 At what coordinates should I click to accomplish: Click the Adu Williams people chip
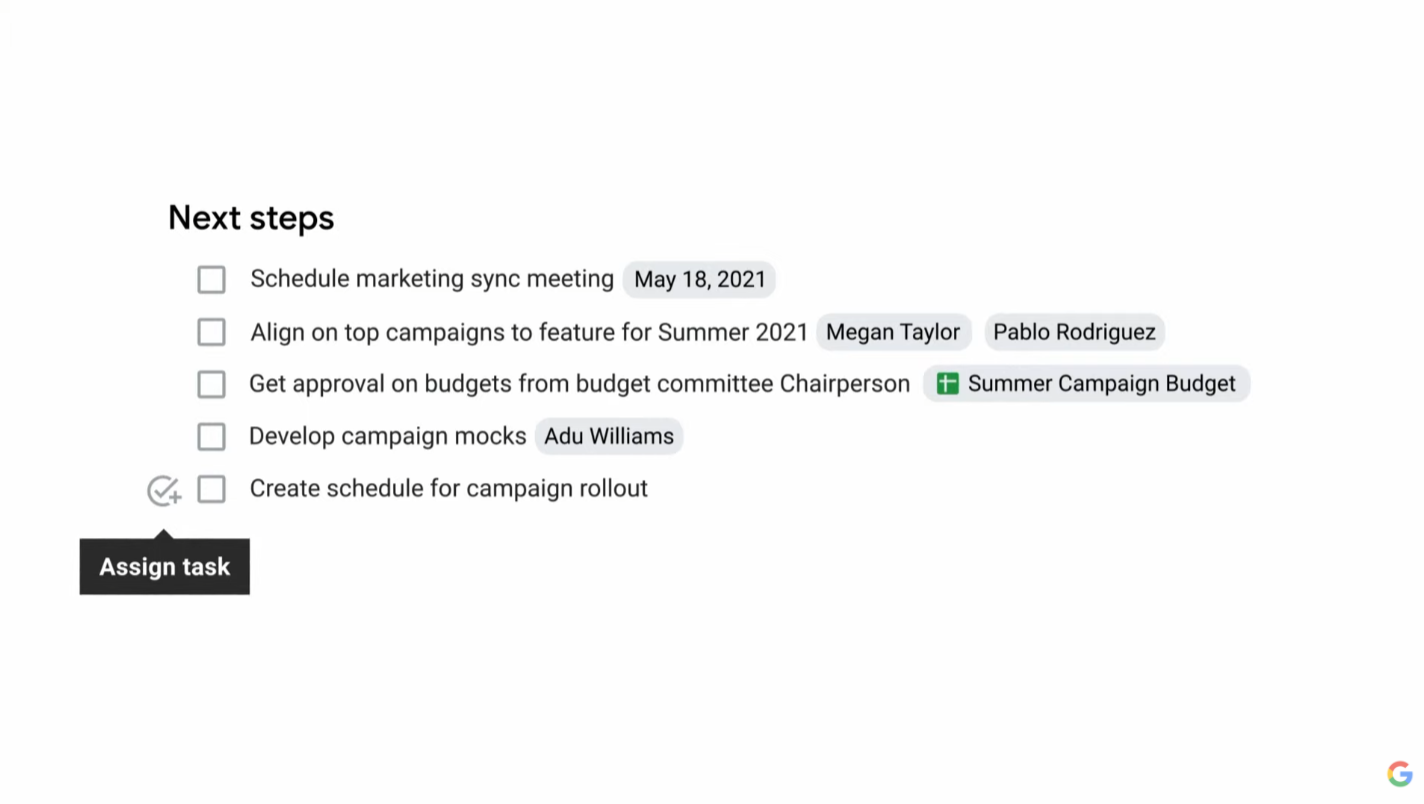(608, 437)
